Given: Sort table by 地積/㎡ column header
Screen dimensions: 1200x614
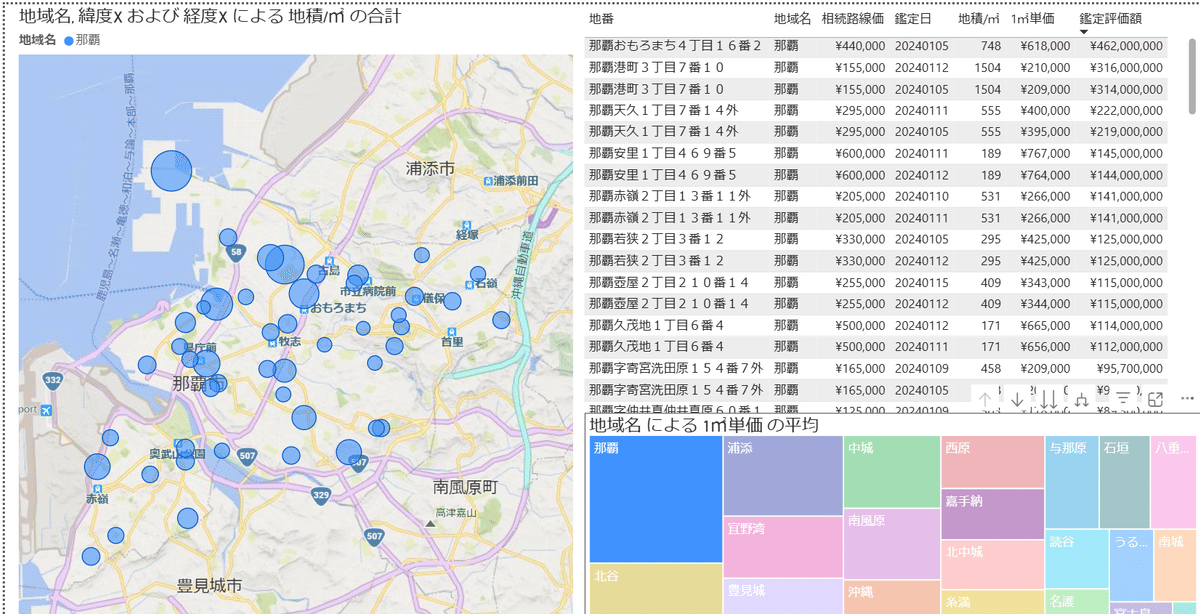Looking at the screenshot, I should (979, 19).
